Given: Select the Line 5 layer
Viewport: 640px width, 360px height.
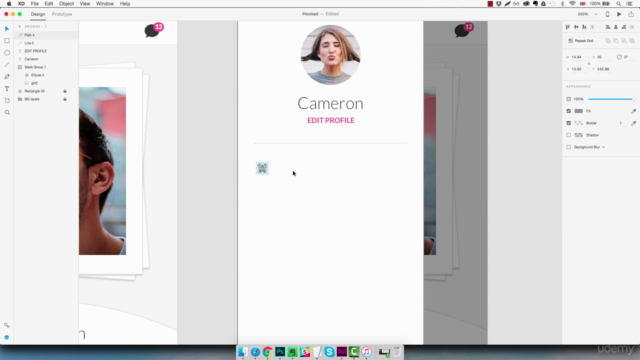Looking at the screenshot, I should [x=46, y=43].
